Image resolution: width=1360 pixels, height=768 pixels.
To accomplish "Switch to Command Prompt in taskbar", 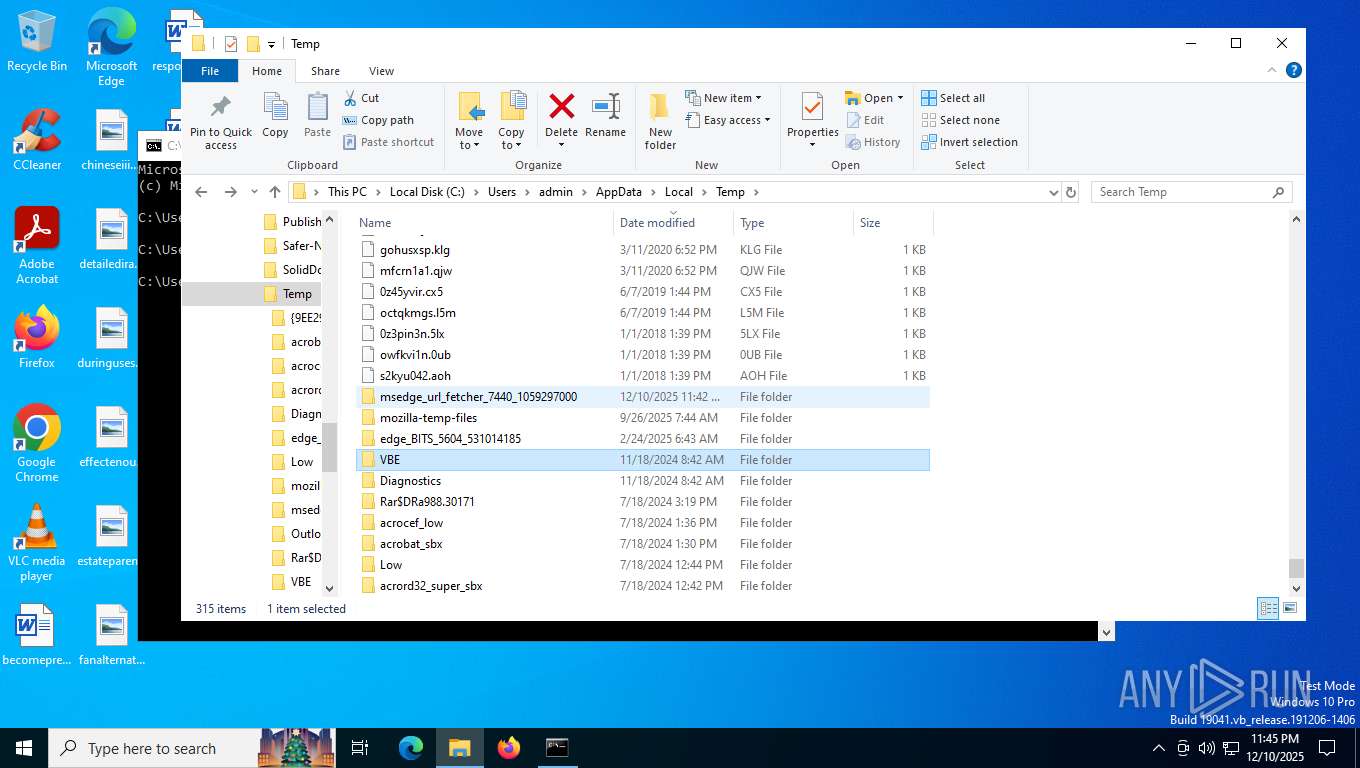I will pyautogui.click(x=557, y=748).
